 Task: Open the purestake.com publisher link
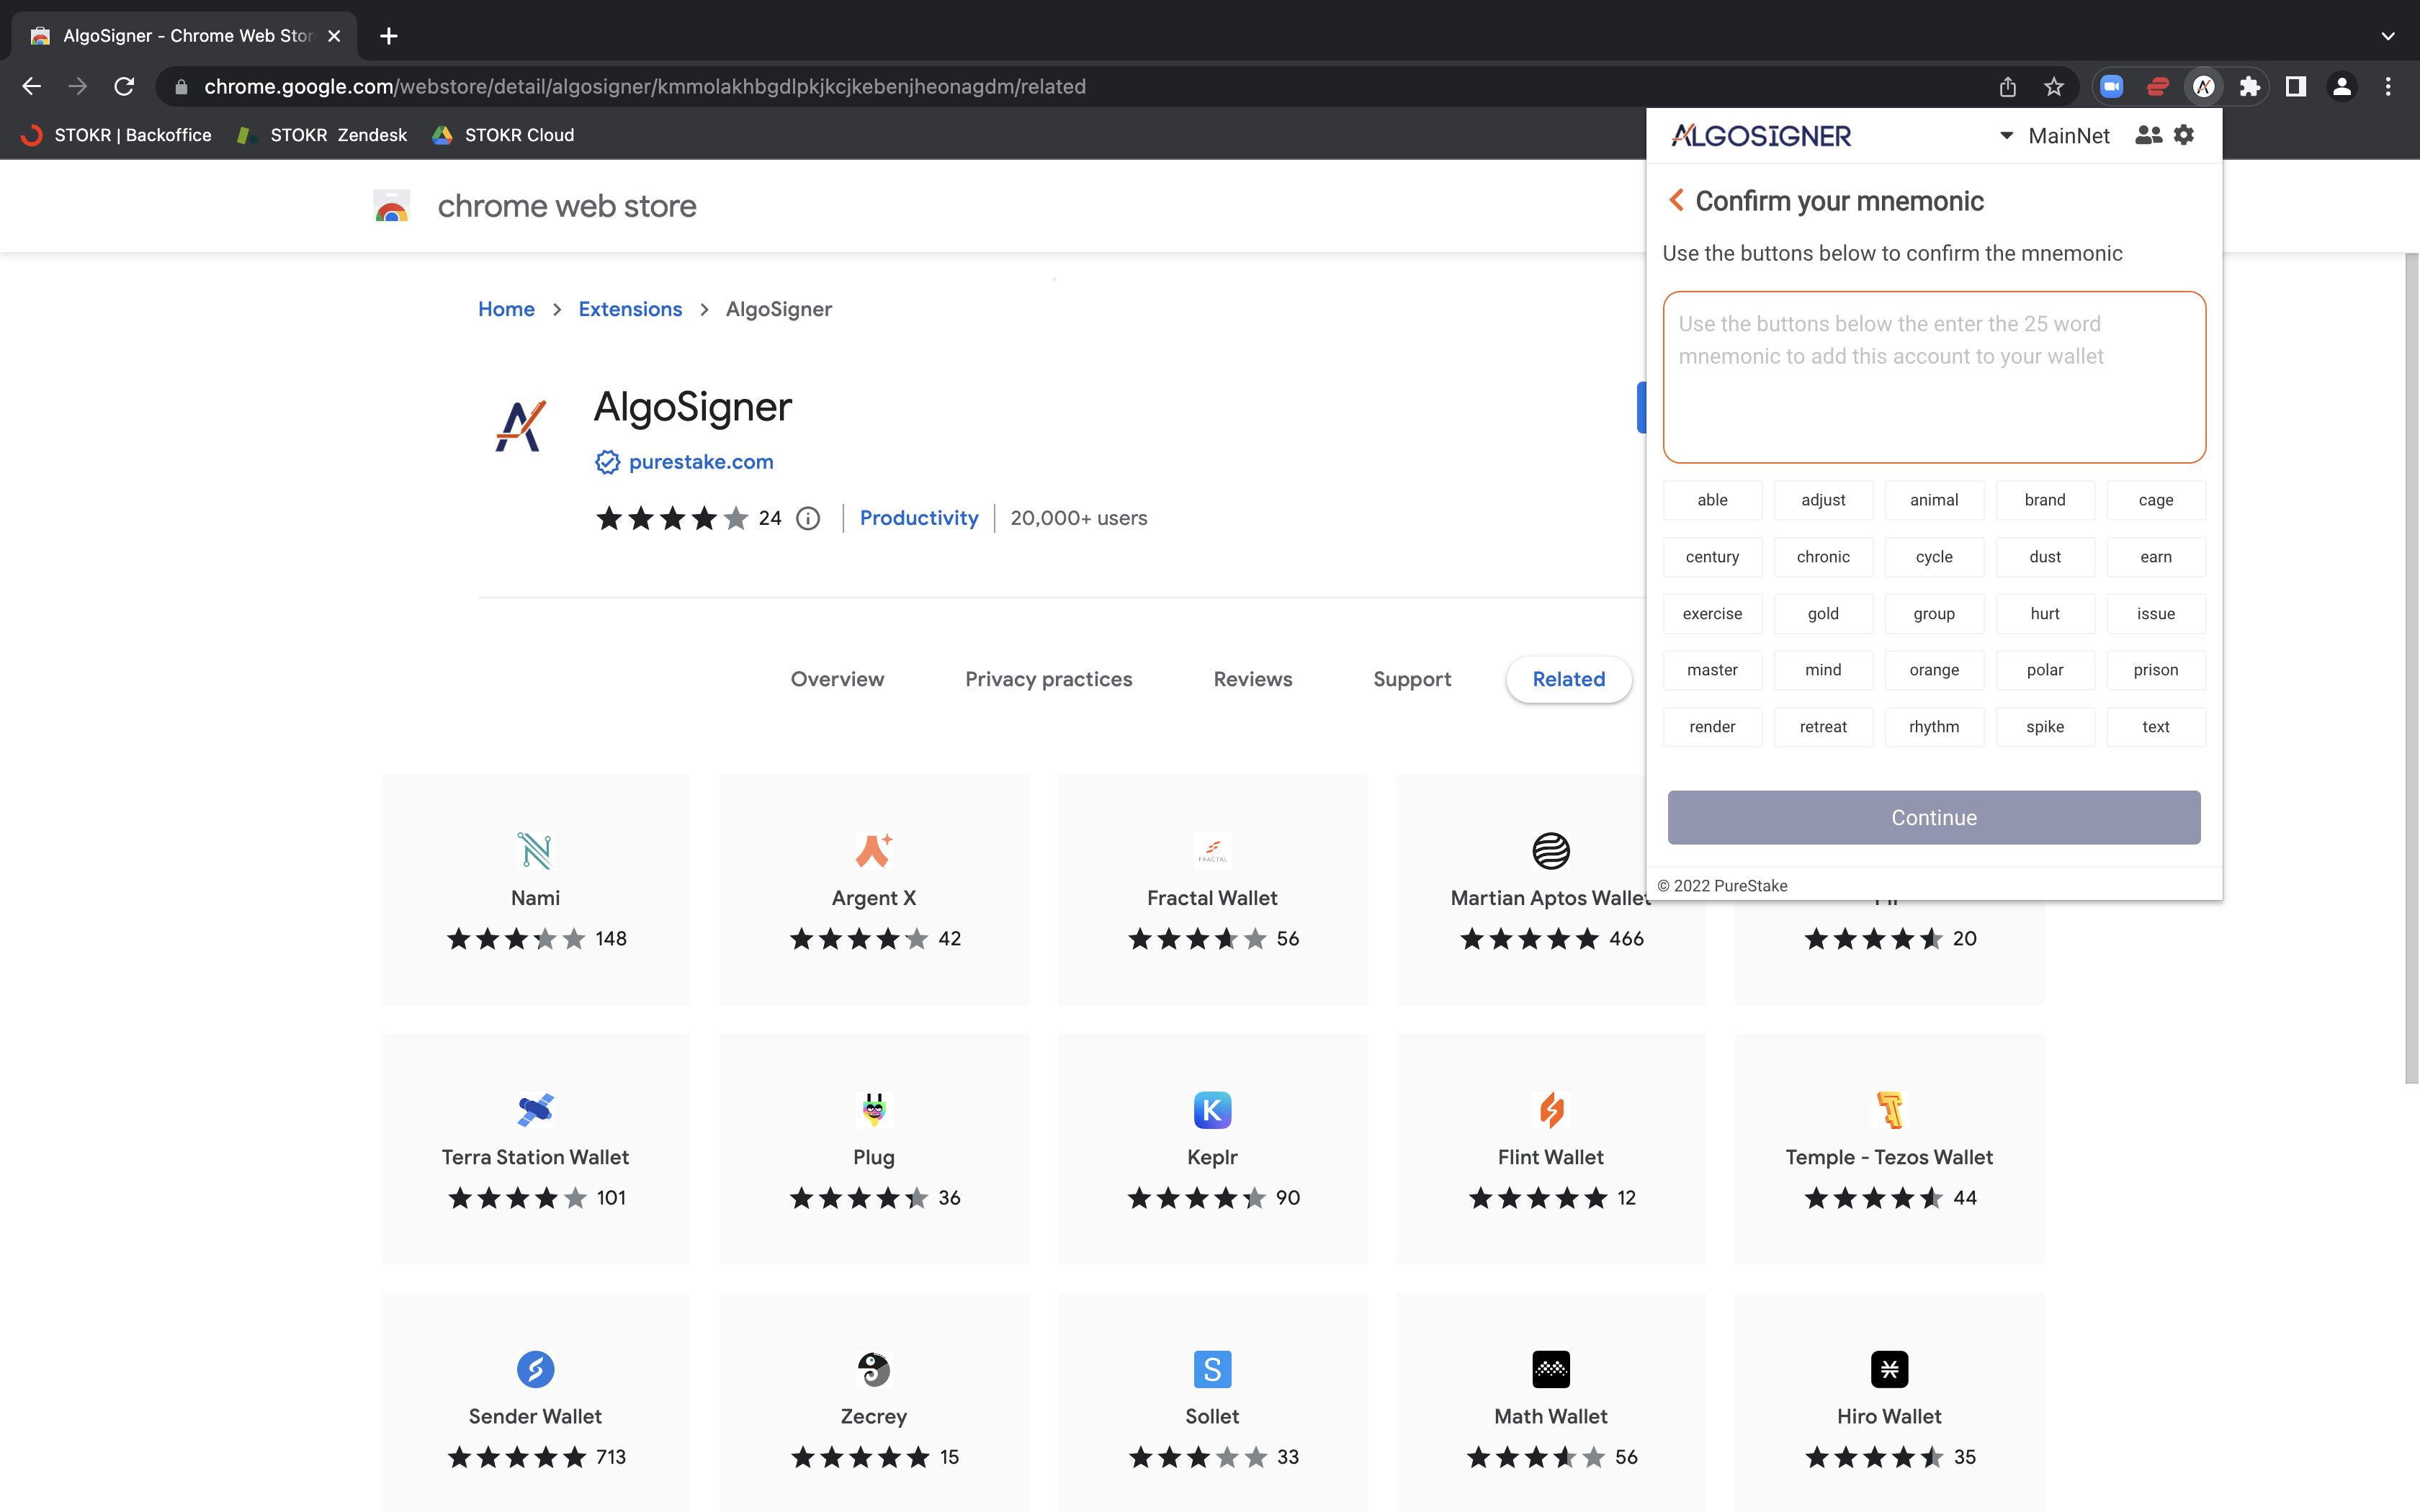tap(700, 462)
